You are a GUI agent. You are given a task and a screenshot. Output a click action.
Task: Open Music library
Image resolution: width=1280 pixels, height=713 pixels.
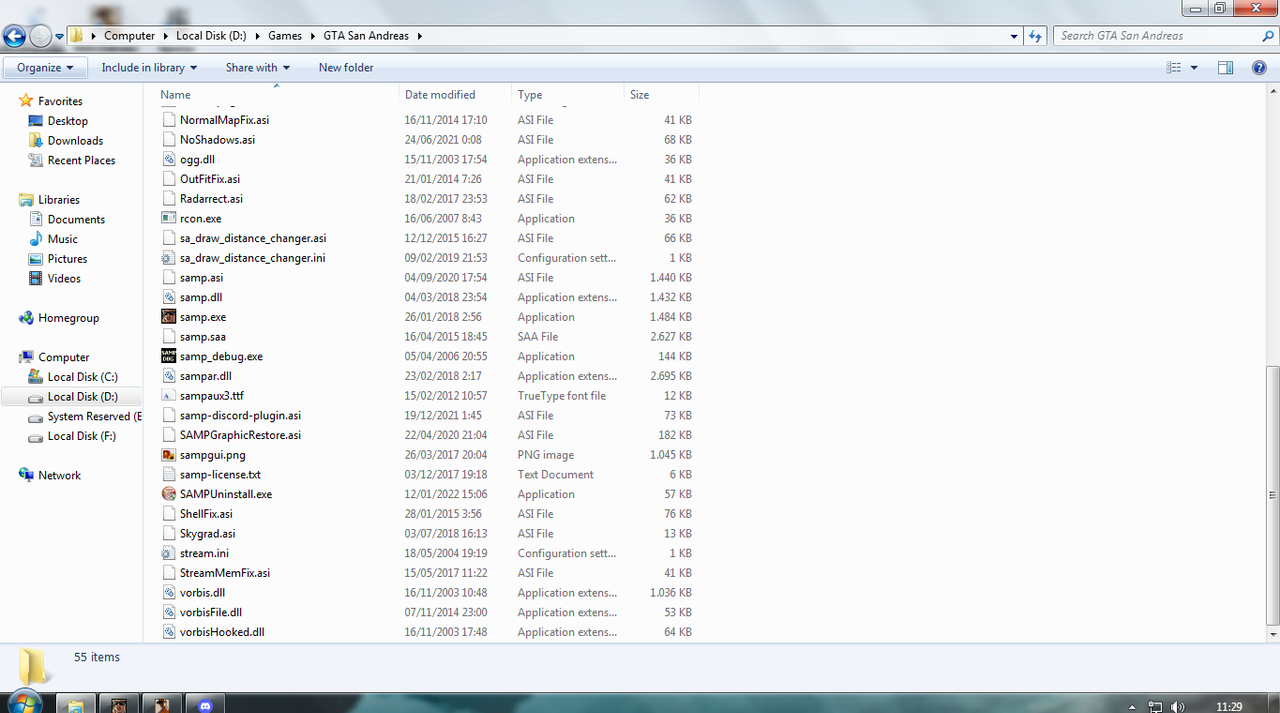62,239
